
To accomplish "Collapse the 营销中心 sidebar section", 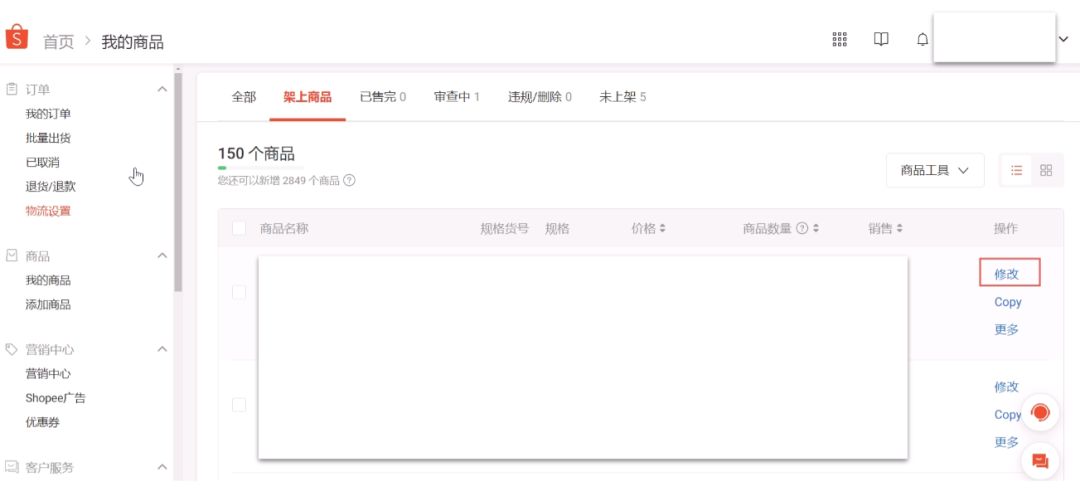I will point(163,349).
